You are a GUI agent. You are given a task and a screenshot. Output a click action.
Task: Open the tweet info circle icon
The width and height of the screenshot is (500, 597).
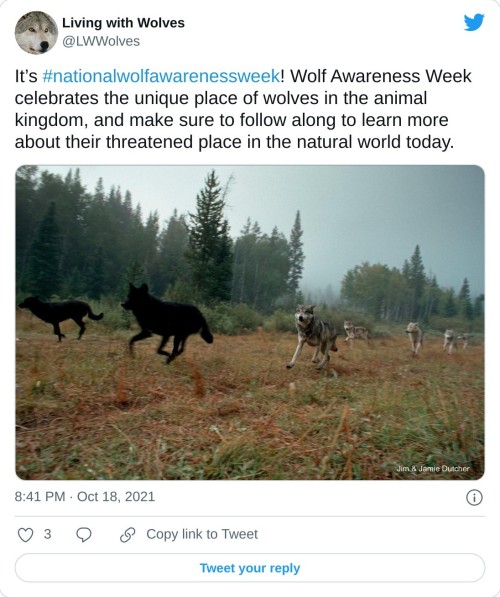(474, 497)
